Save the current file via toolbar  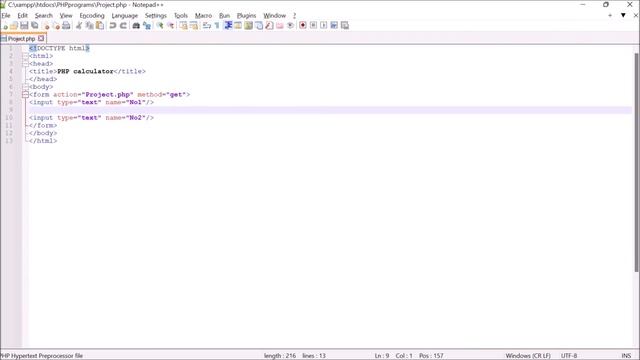24,26
